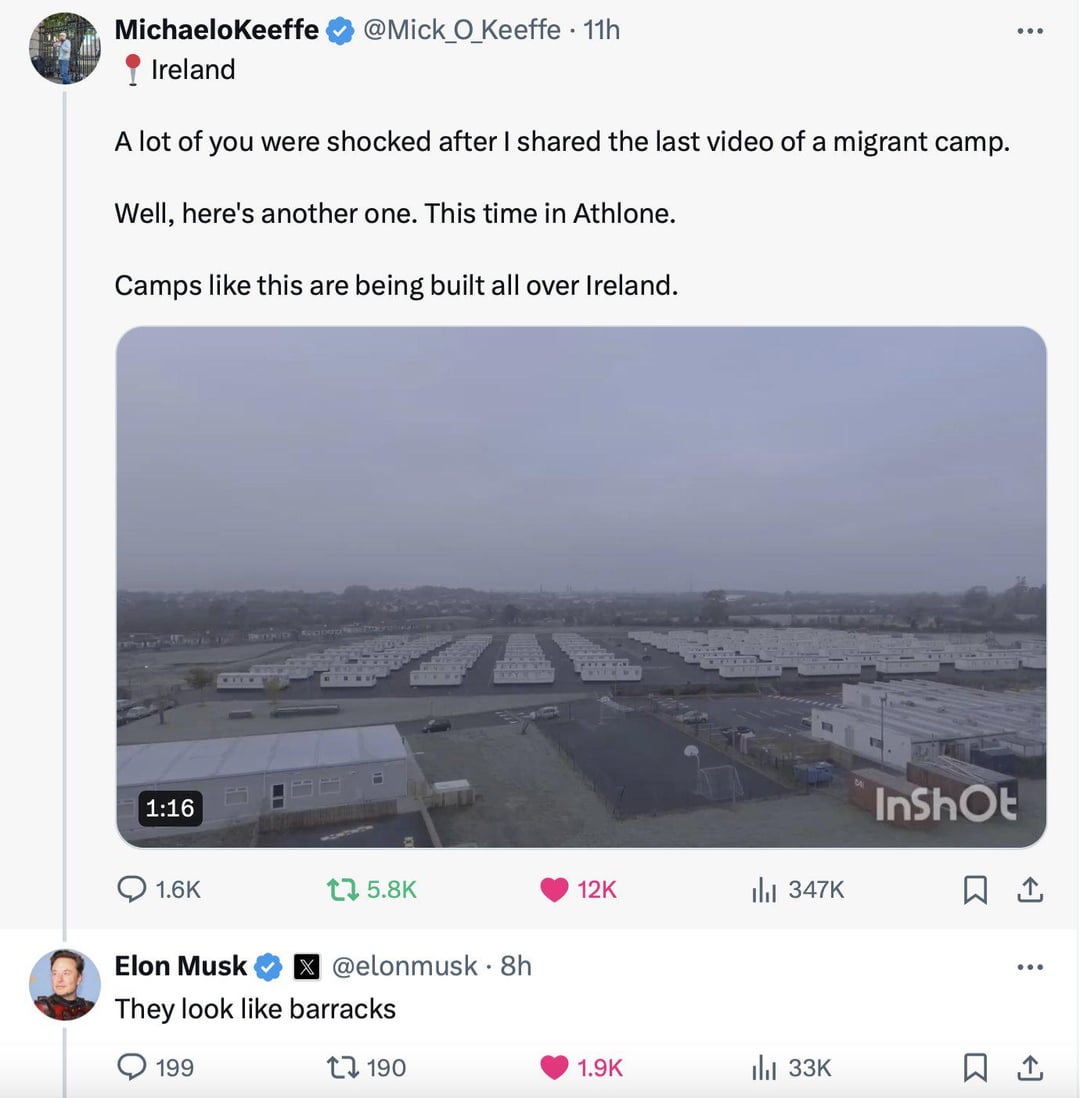The image size is (1080, 1098).
Task: Play the 1:16 migrant camp video
Action: tap(581, 587)
